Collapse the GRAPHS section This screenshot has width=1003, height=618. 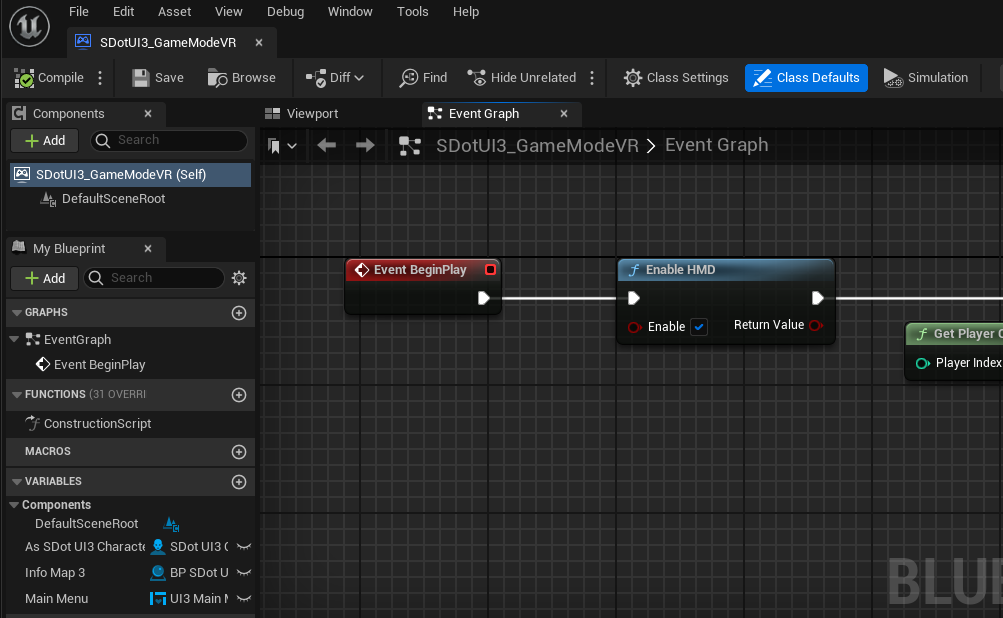17,312
